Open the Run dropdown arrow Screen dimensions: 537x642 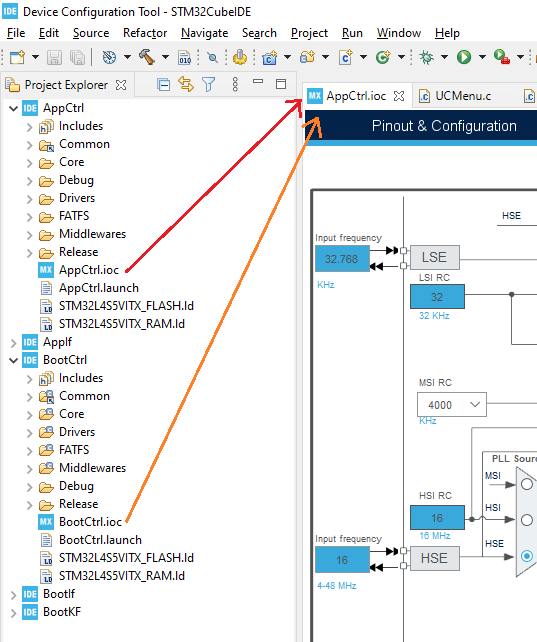point(482,57)
